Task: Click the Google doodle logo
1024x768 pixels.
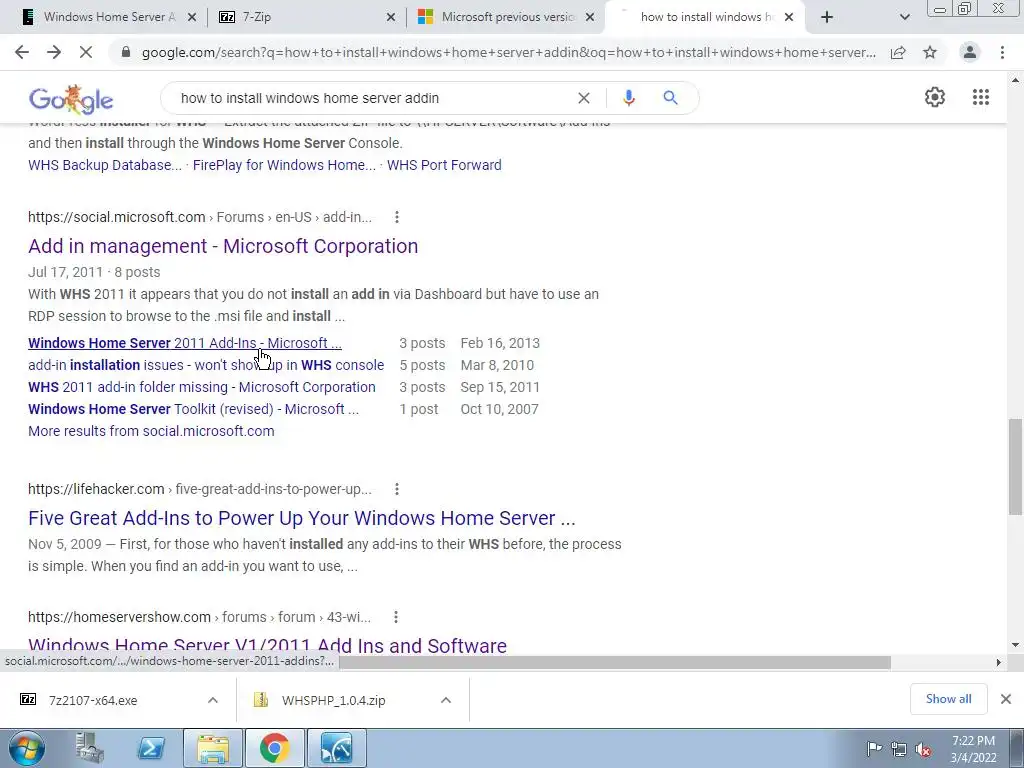Action: tap(71, 99)
